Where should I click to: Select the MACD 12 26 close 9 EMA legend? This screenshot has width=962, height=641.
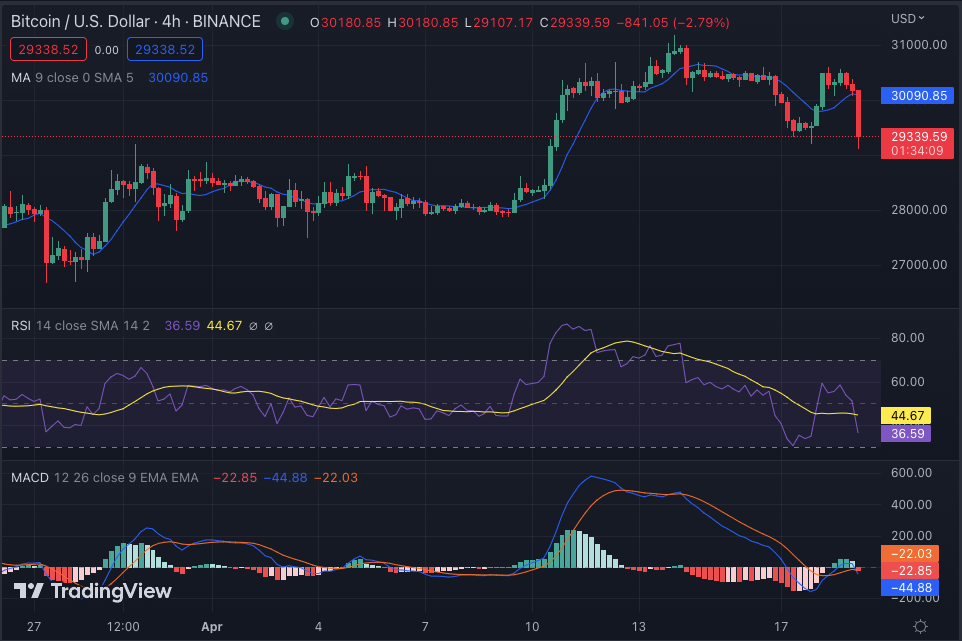pyautogui.click(x=104, y=478)
